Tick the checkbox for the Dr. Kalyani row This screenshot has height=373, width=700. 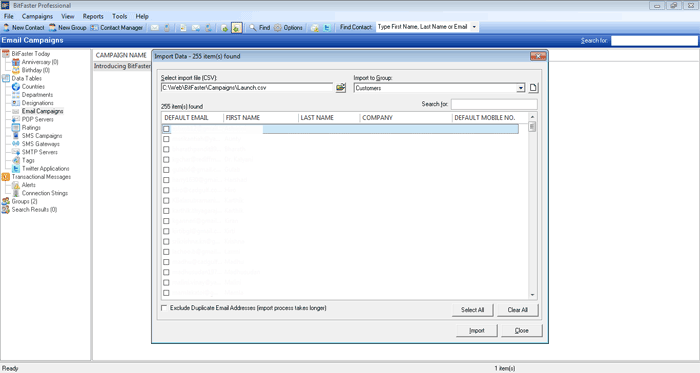point(166,160)
